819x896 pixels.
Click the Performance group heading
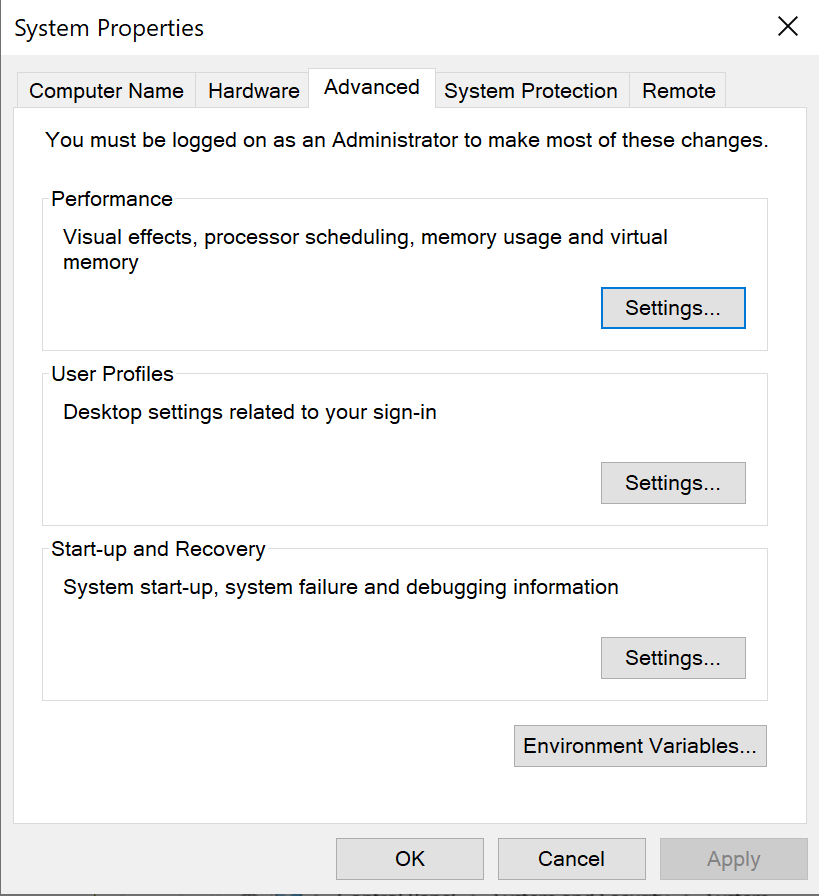tap(111, 199)
